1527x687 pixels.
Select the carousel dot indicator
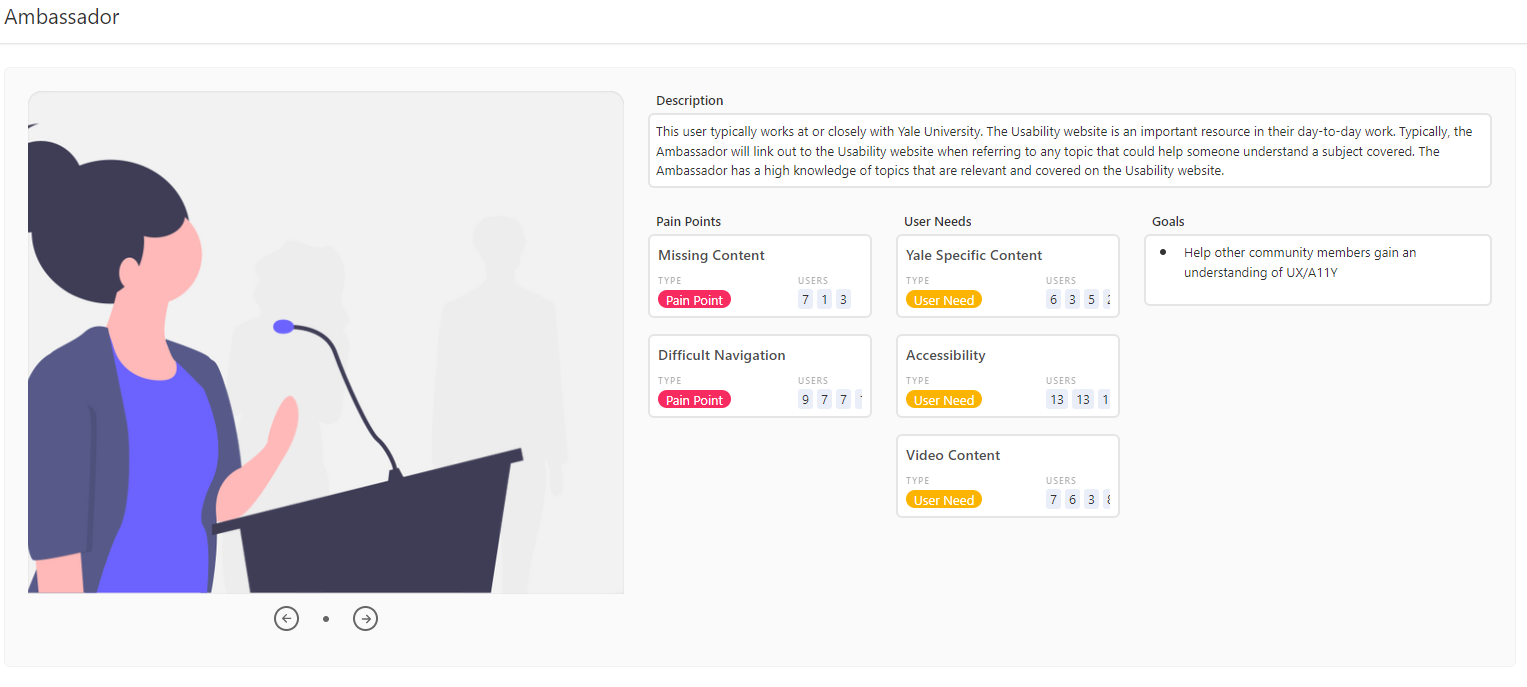pos(326,619)
